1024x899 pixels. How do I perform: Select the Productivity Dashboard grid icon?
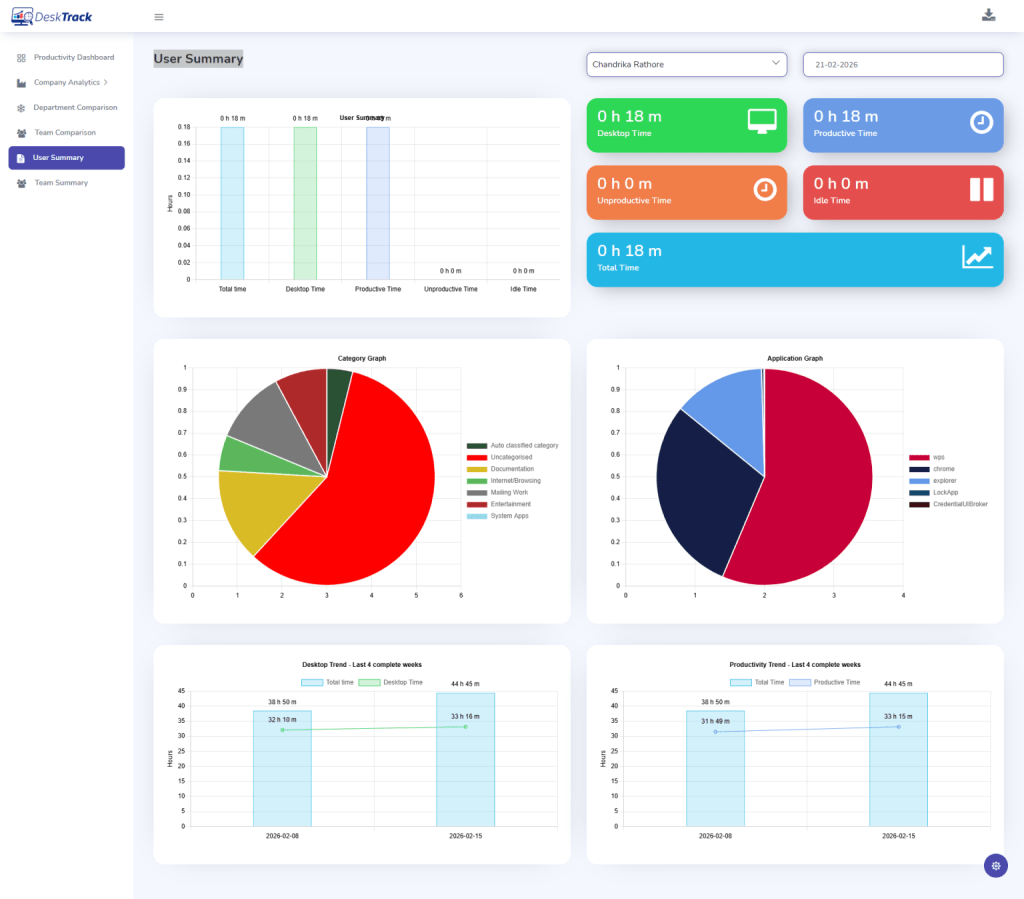[21, 57]
